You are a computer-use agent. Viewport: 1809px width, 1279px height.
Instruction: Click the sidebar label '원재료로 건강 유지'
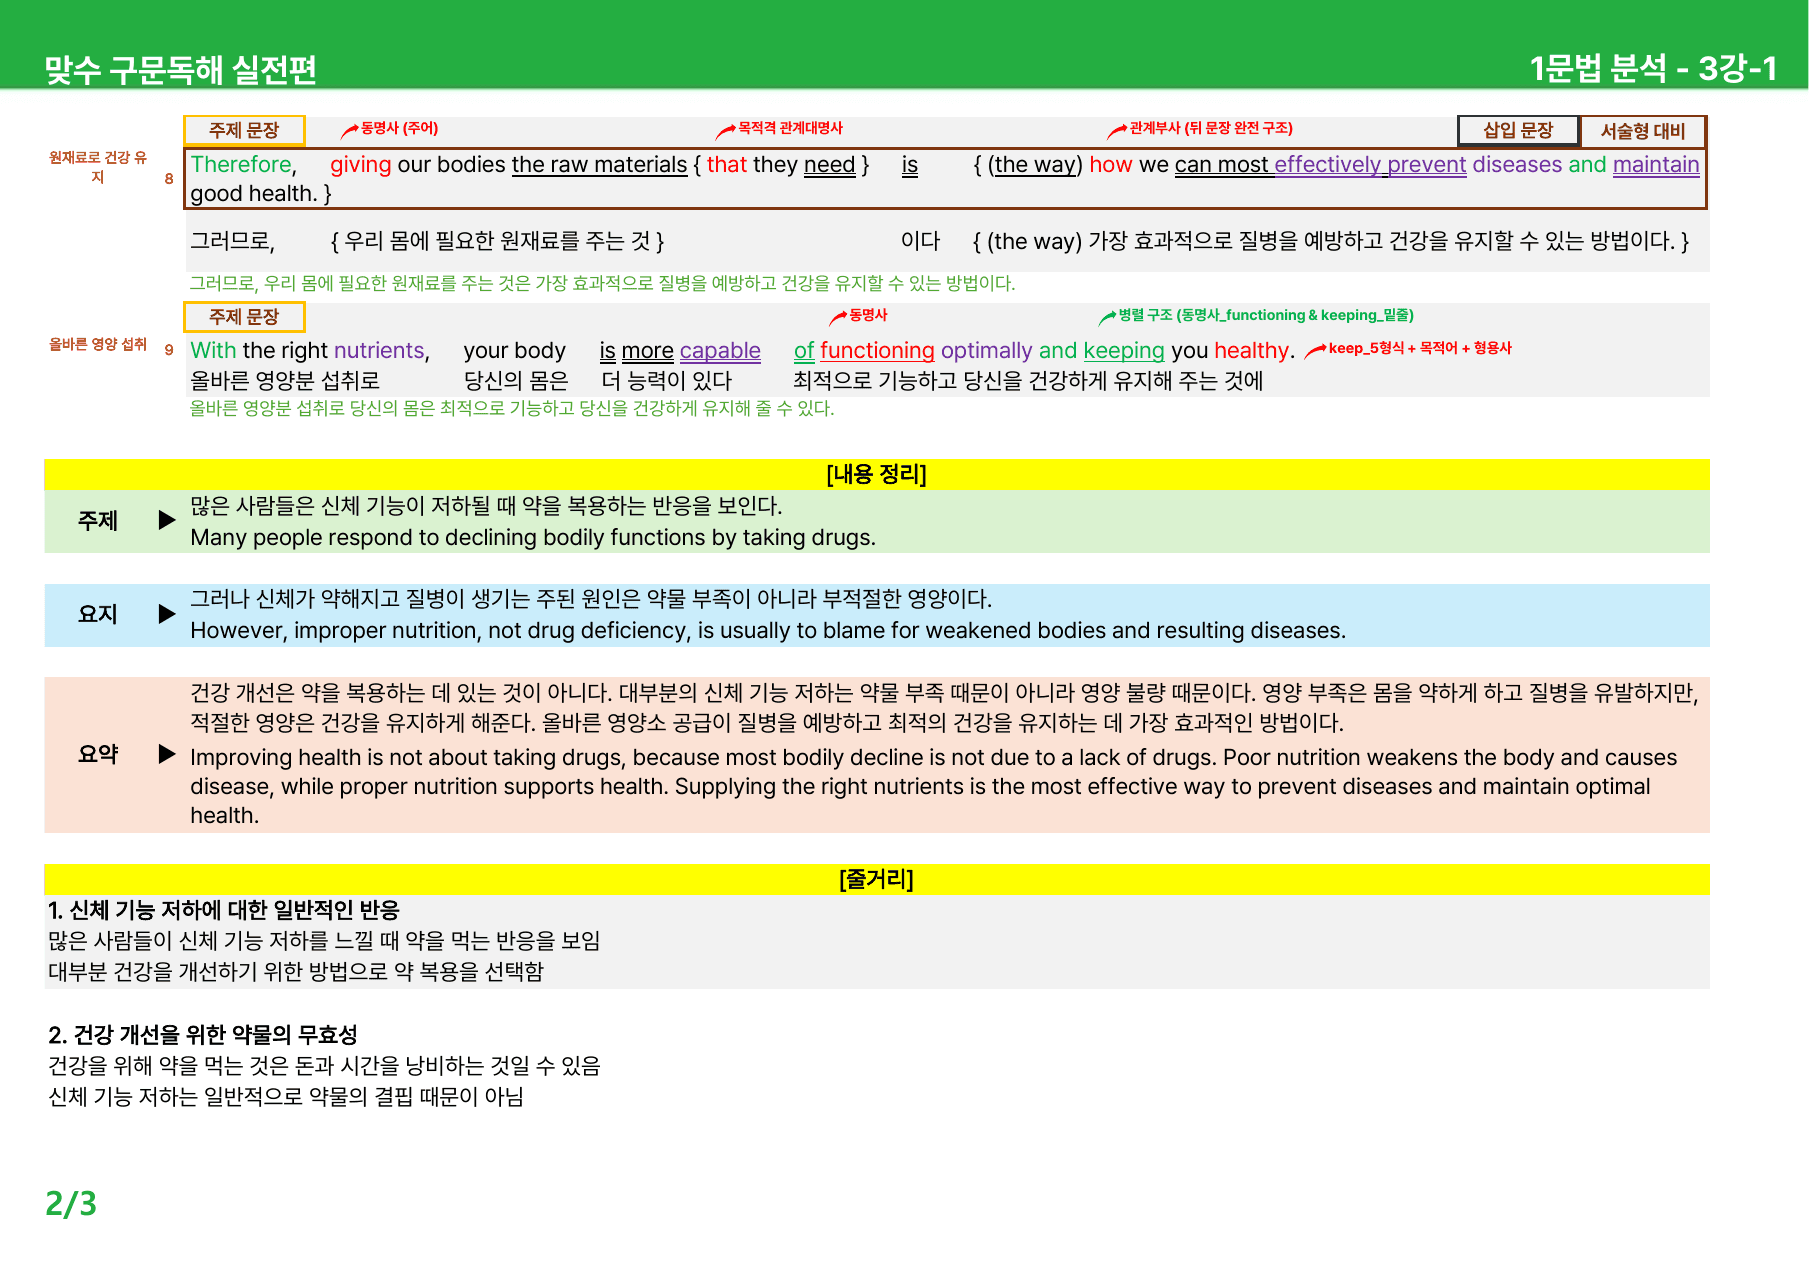coord(98,167)
